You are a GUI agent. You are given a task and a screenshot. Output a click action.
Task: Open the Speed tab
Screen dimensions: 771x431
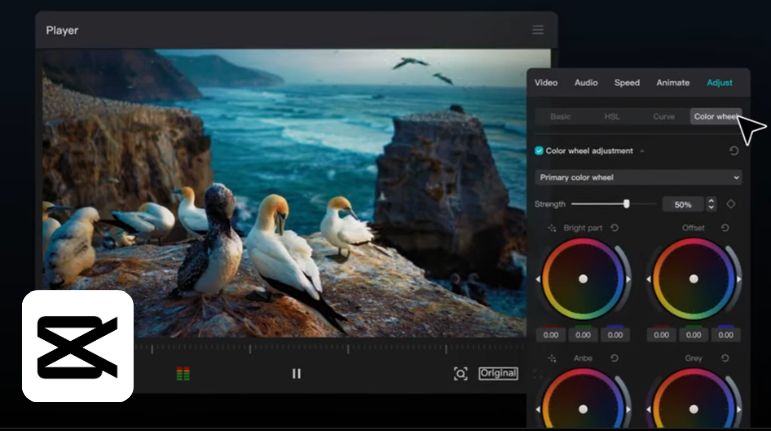[x=627, y=83]
